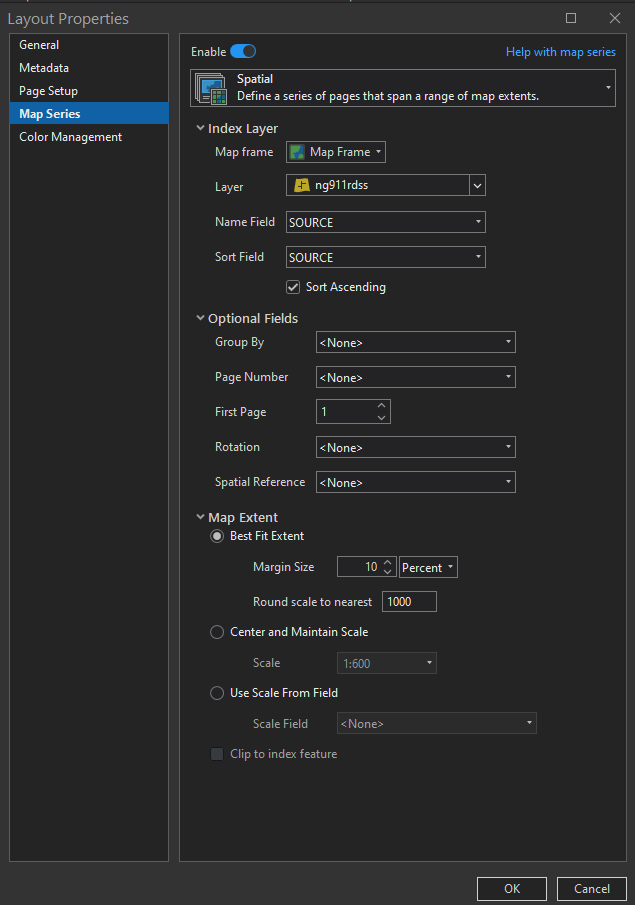
Task: Click the OK button
Action: (x=511, y=888)
